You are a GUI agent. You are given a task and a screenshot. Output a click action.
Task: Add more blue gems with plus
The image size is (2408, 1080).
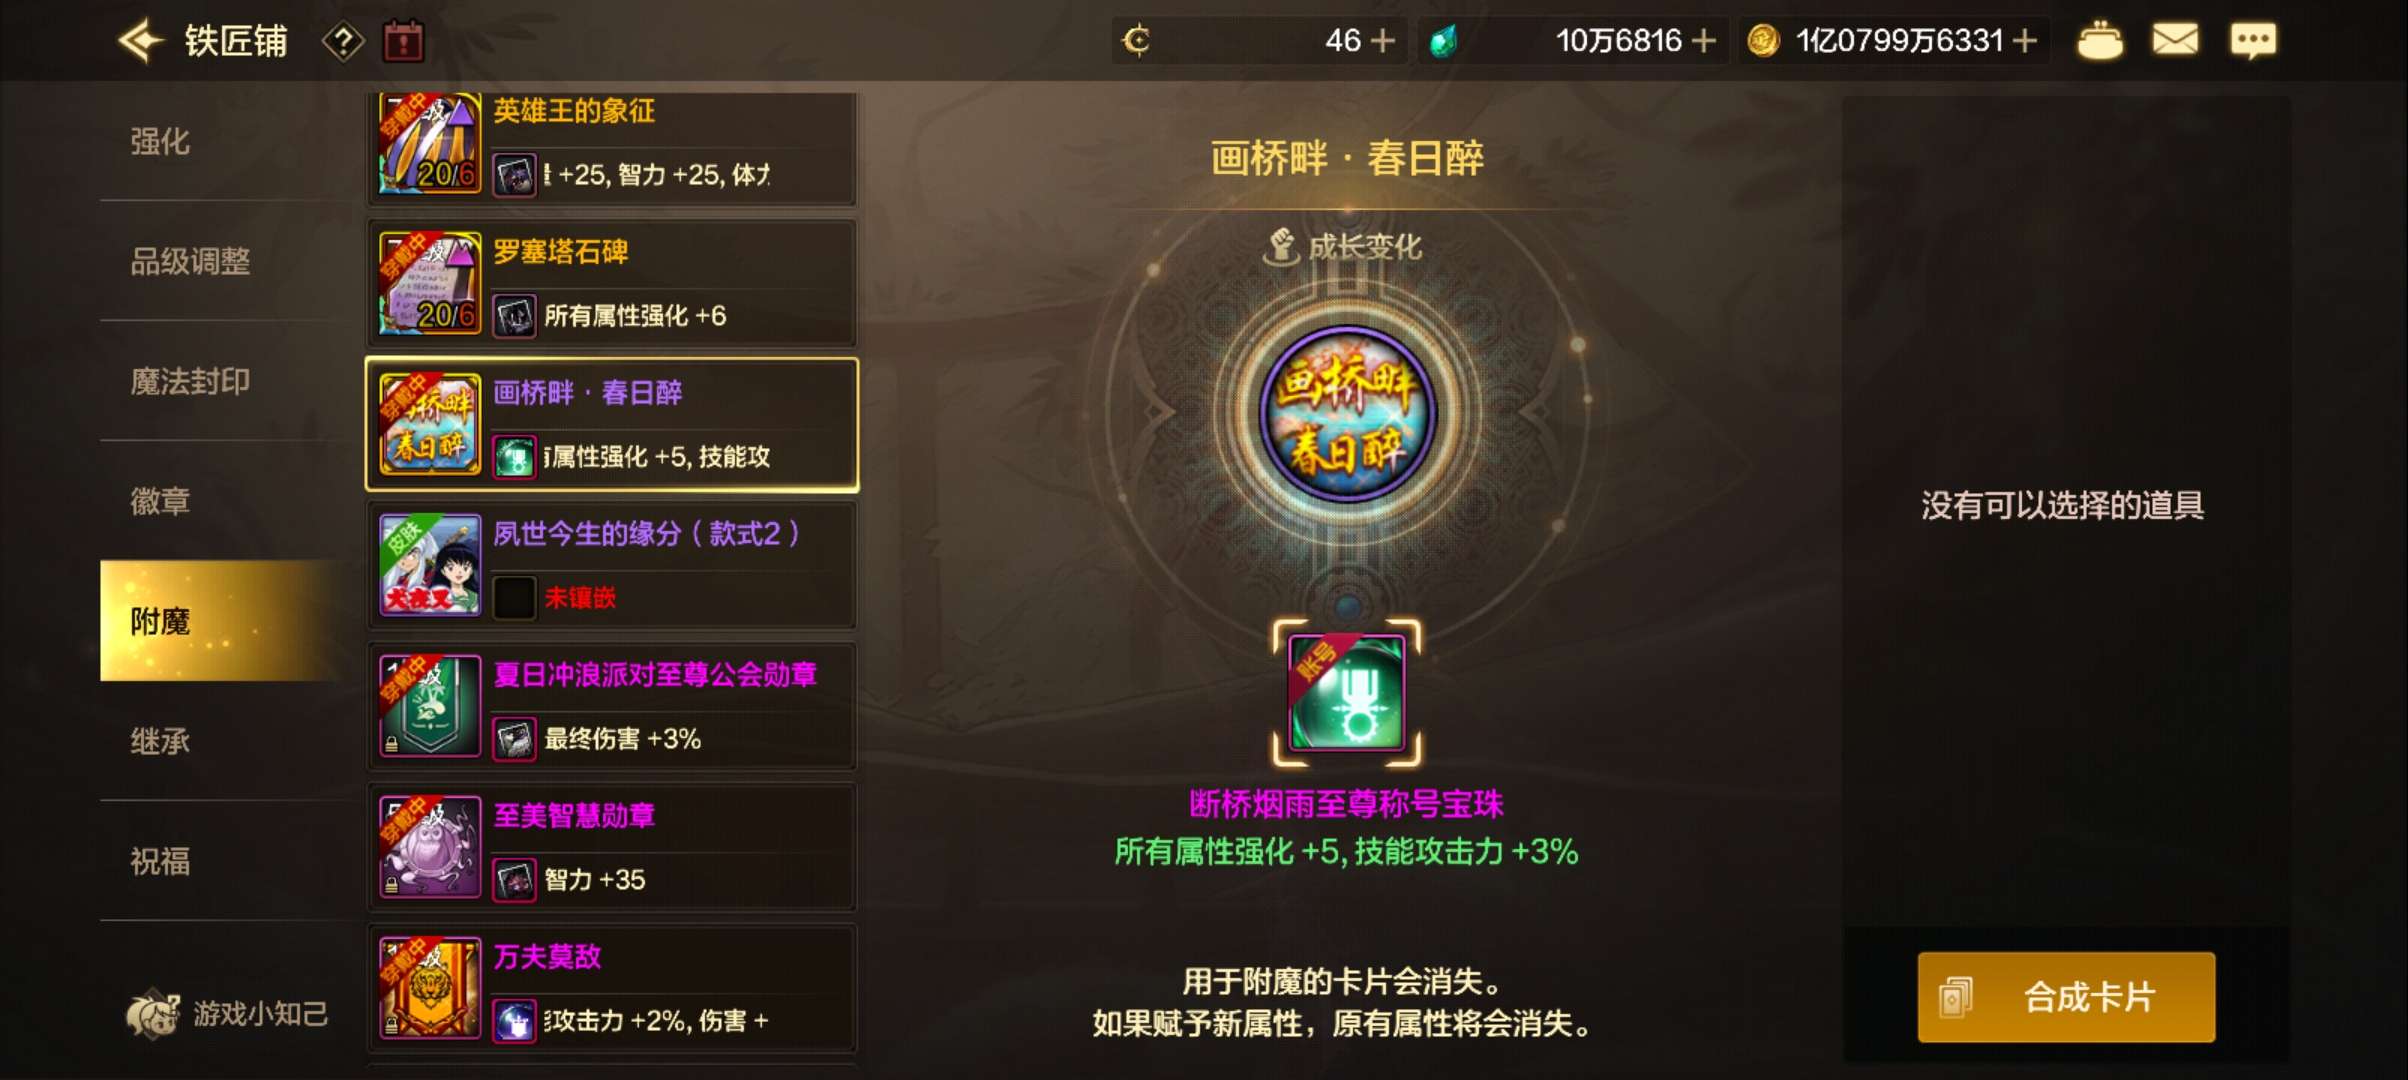click(x=1703, y=41)
